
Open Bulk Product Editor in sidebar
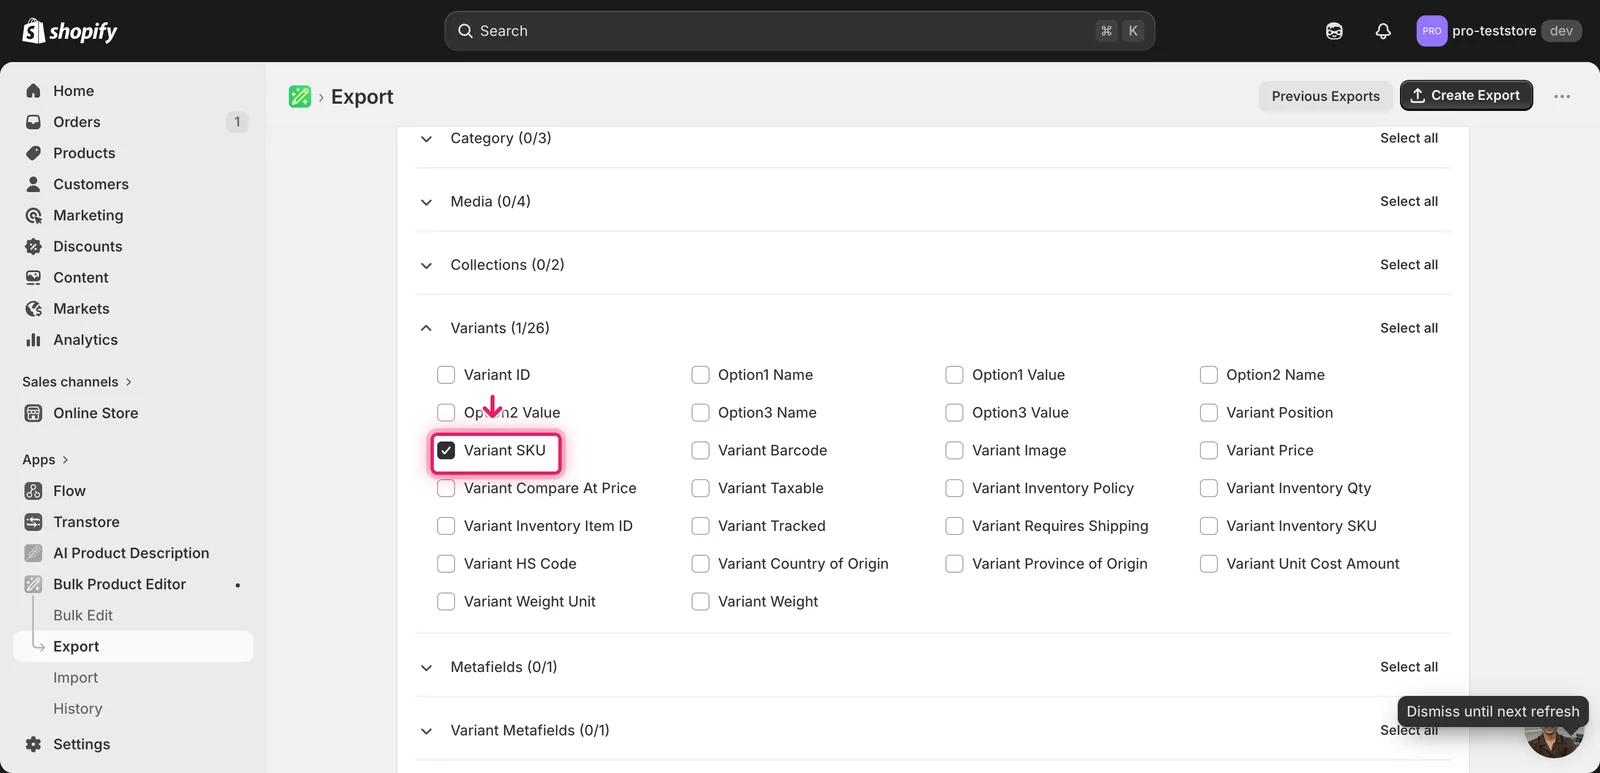[120, 584]
